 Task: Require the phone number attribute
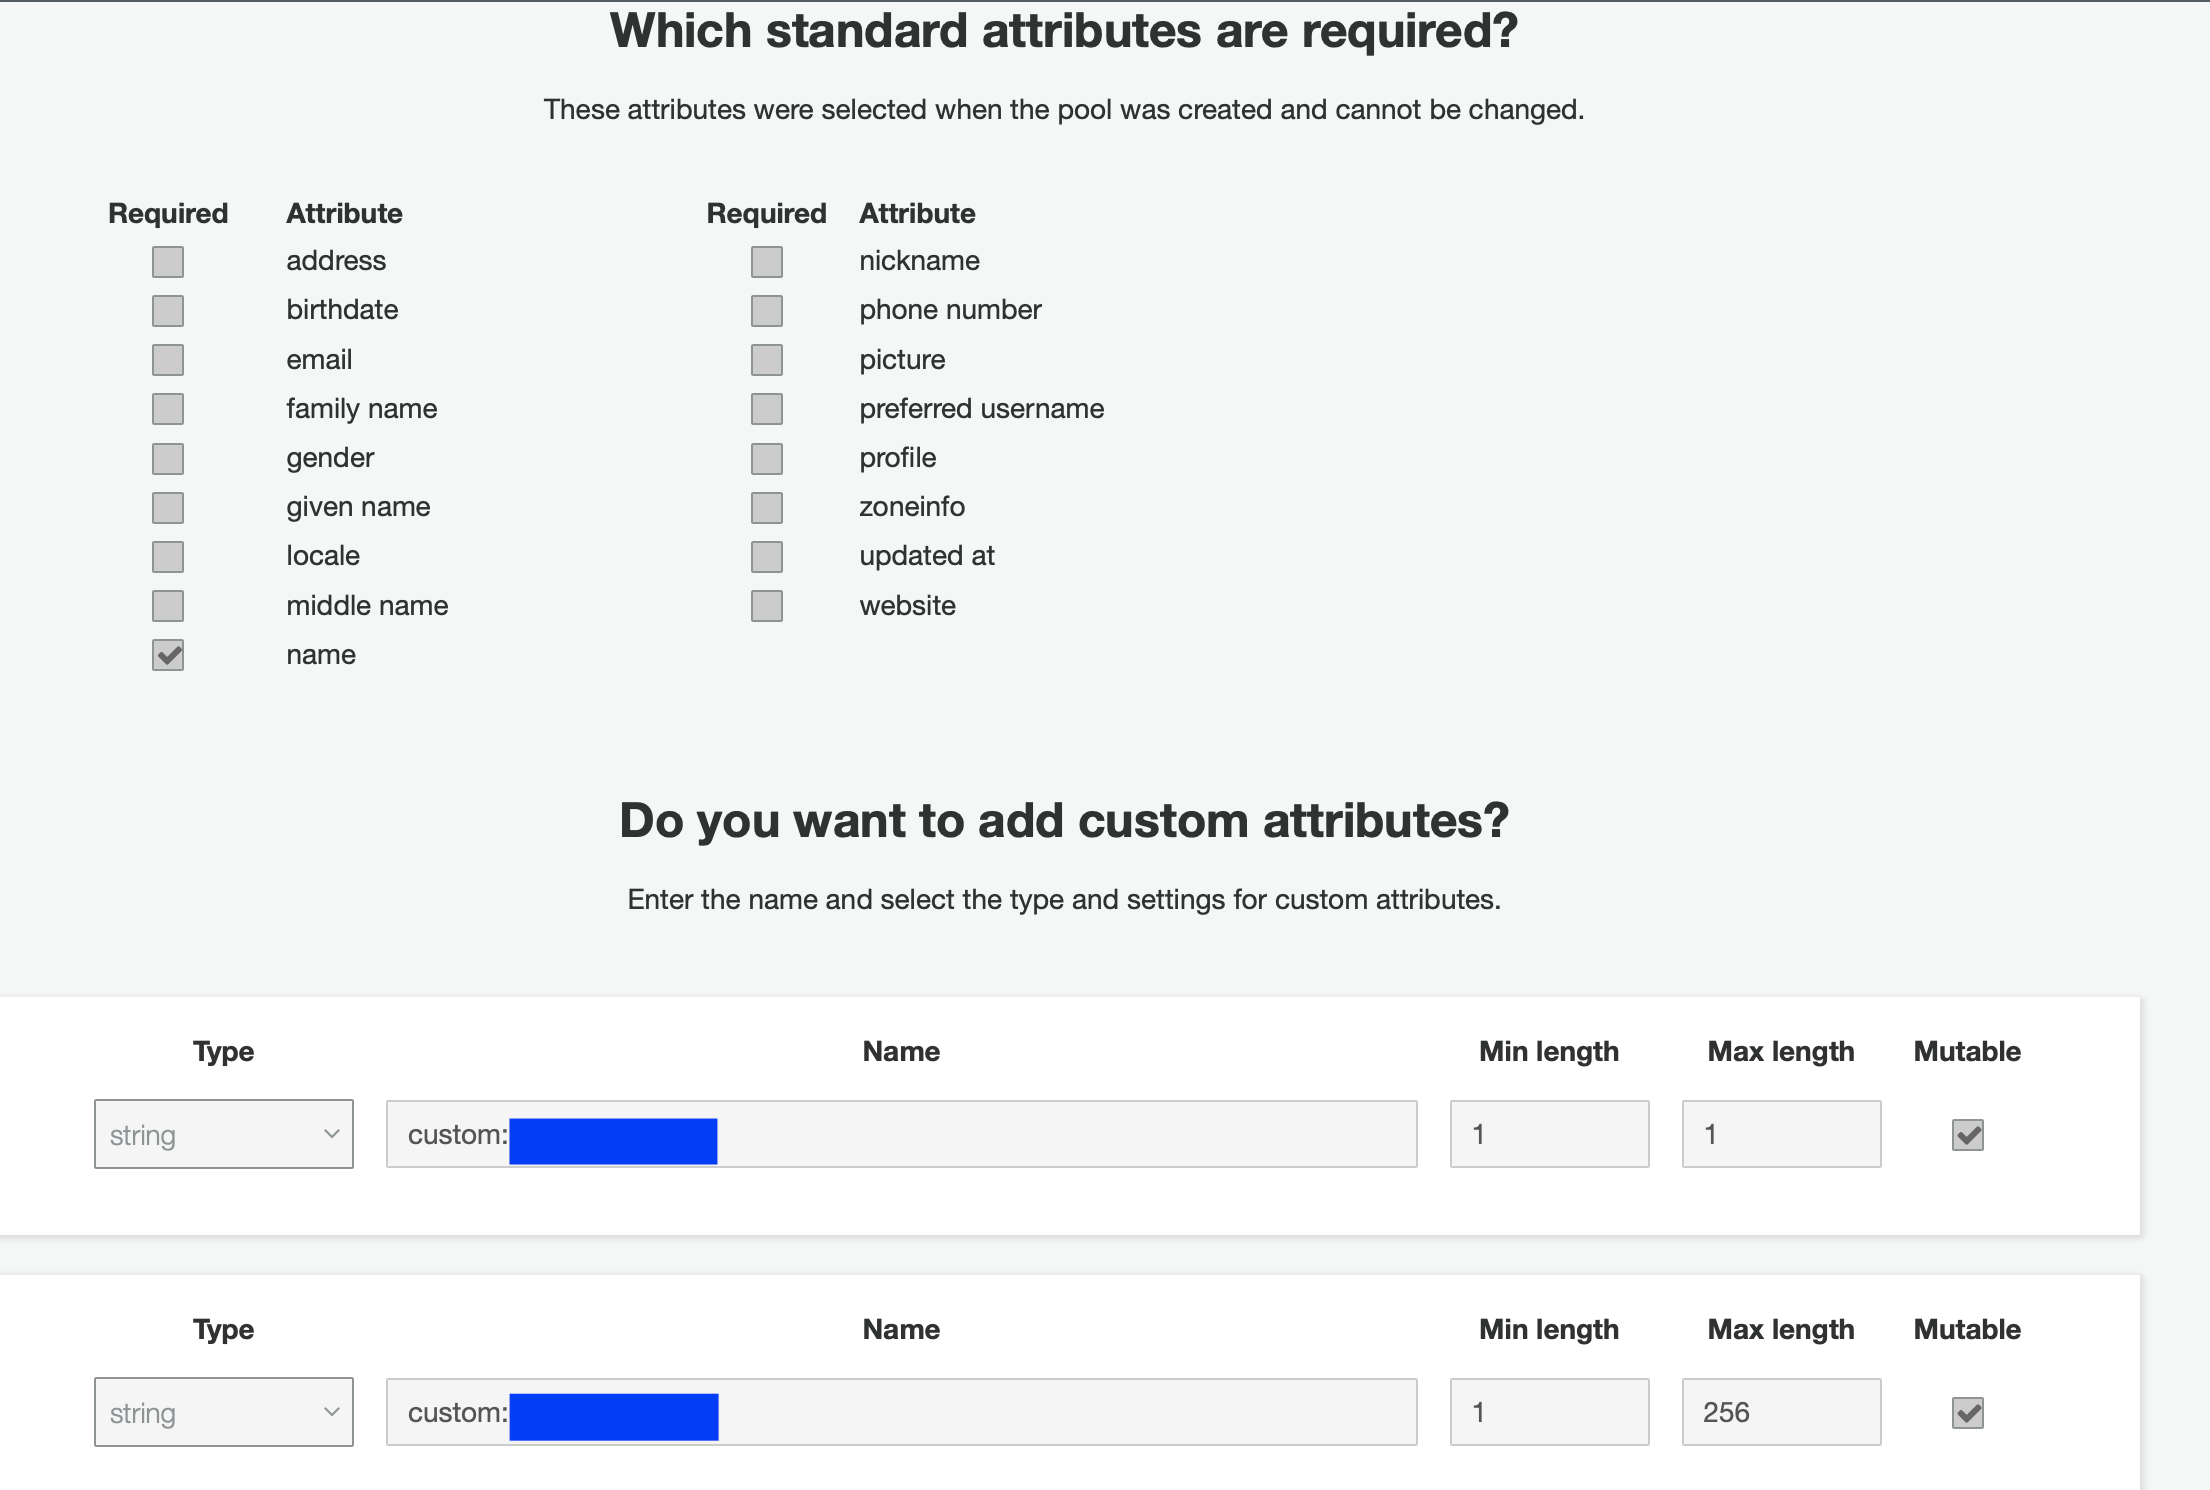(766, 310)
